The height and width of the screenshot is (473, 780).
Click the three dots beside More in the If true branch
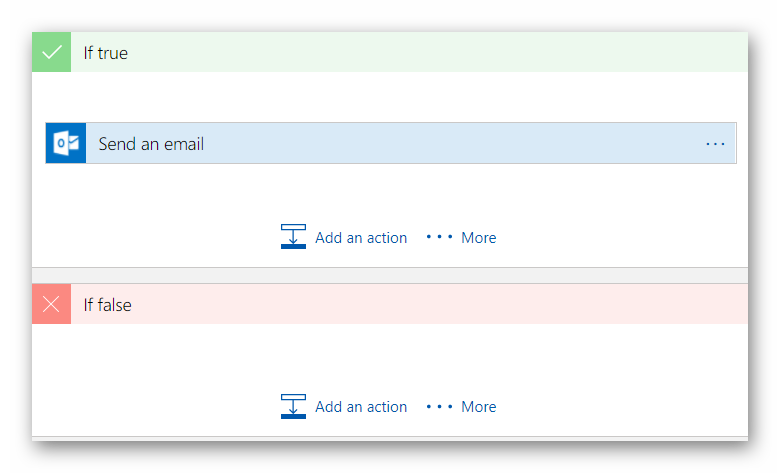coord(439,237)
